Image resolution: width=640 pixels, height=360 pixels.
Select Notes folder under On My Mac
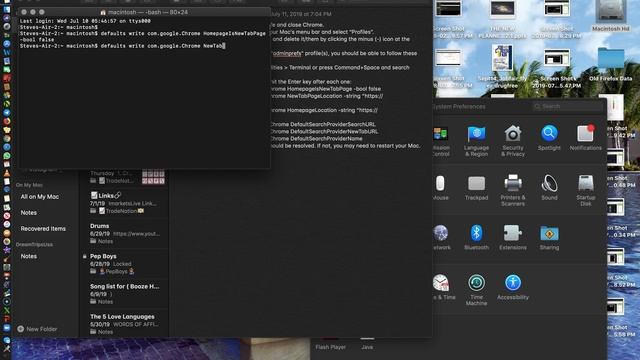click(29, 213)
